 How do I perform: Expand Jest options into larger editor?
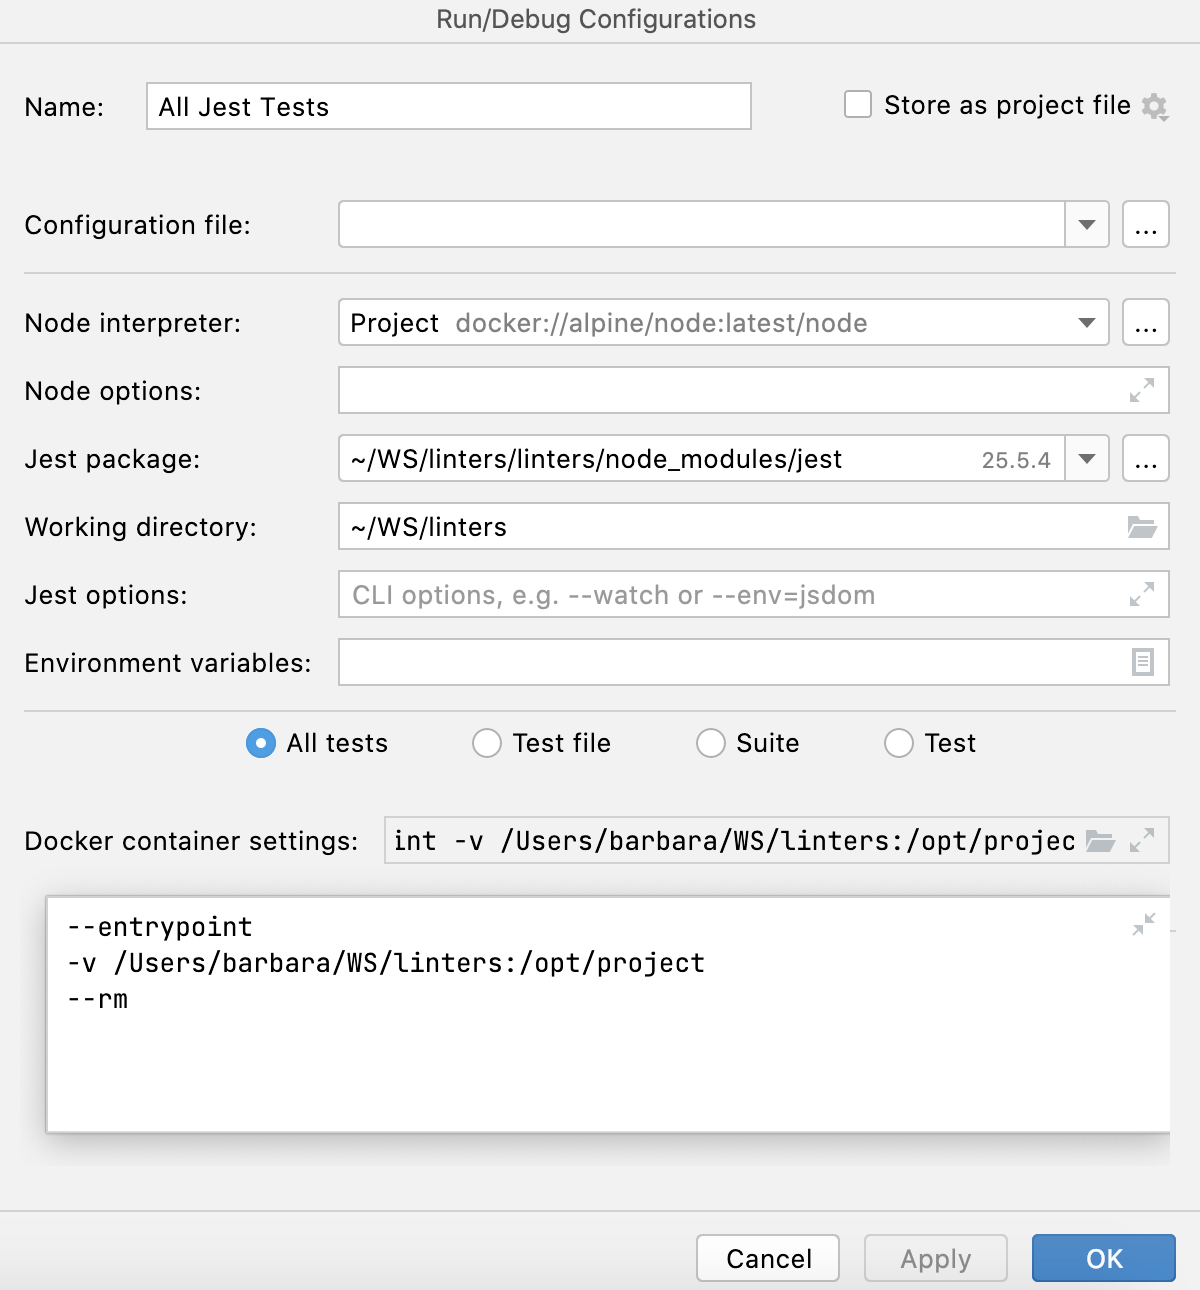(1143, 594)
